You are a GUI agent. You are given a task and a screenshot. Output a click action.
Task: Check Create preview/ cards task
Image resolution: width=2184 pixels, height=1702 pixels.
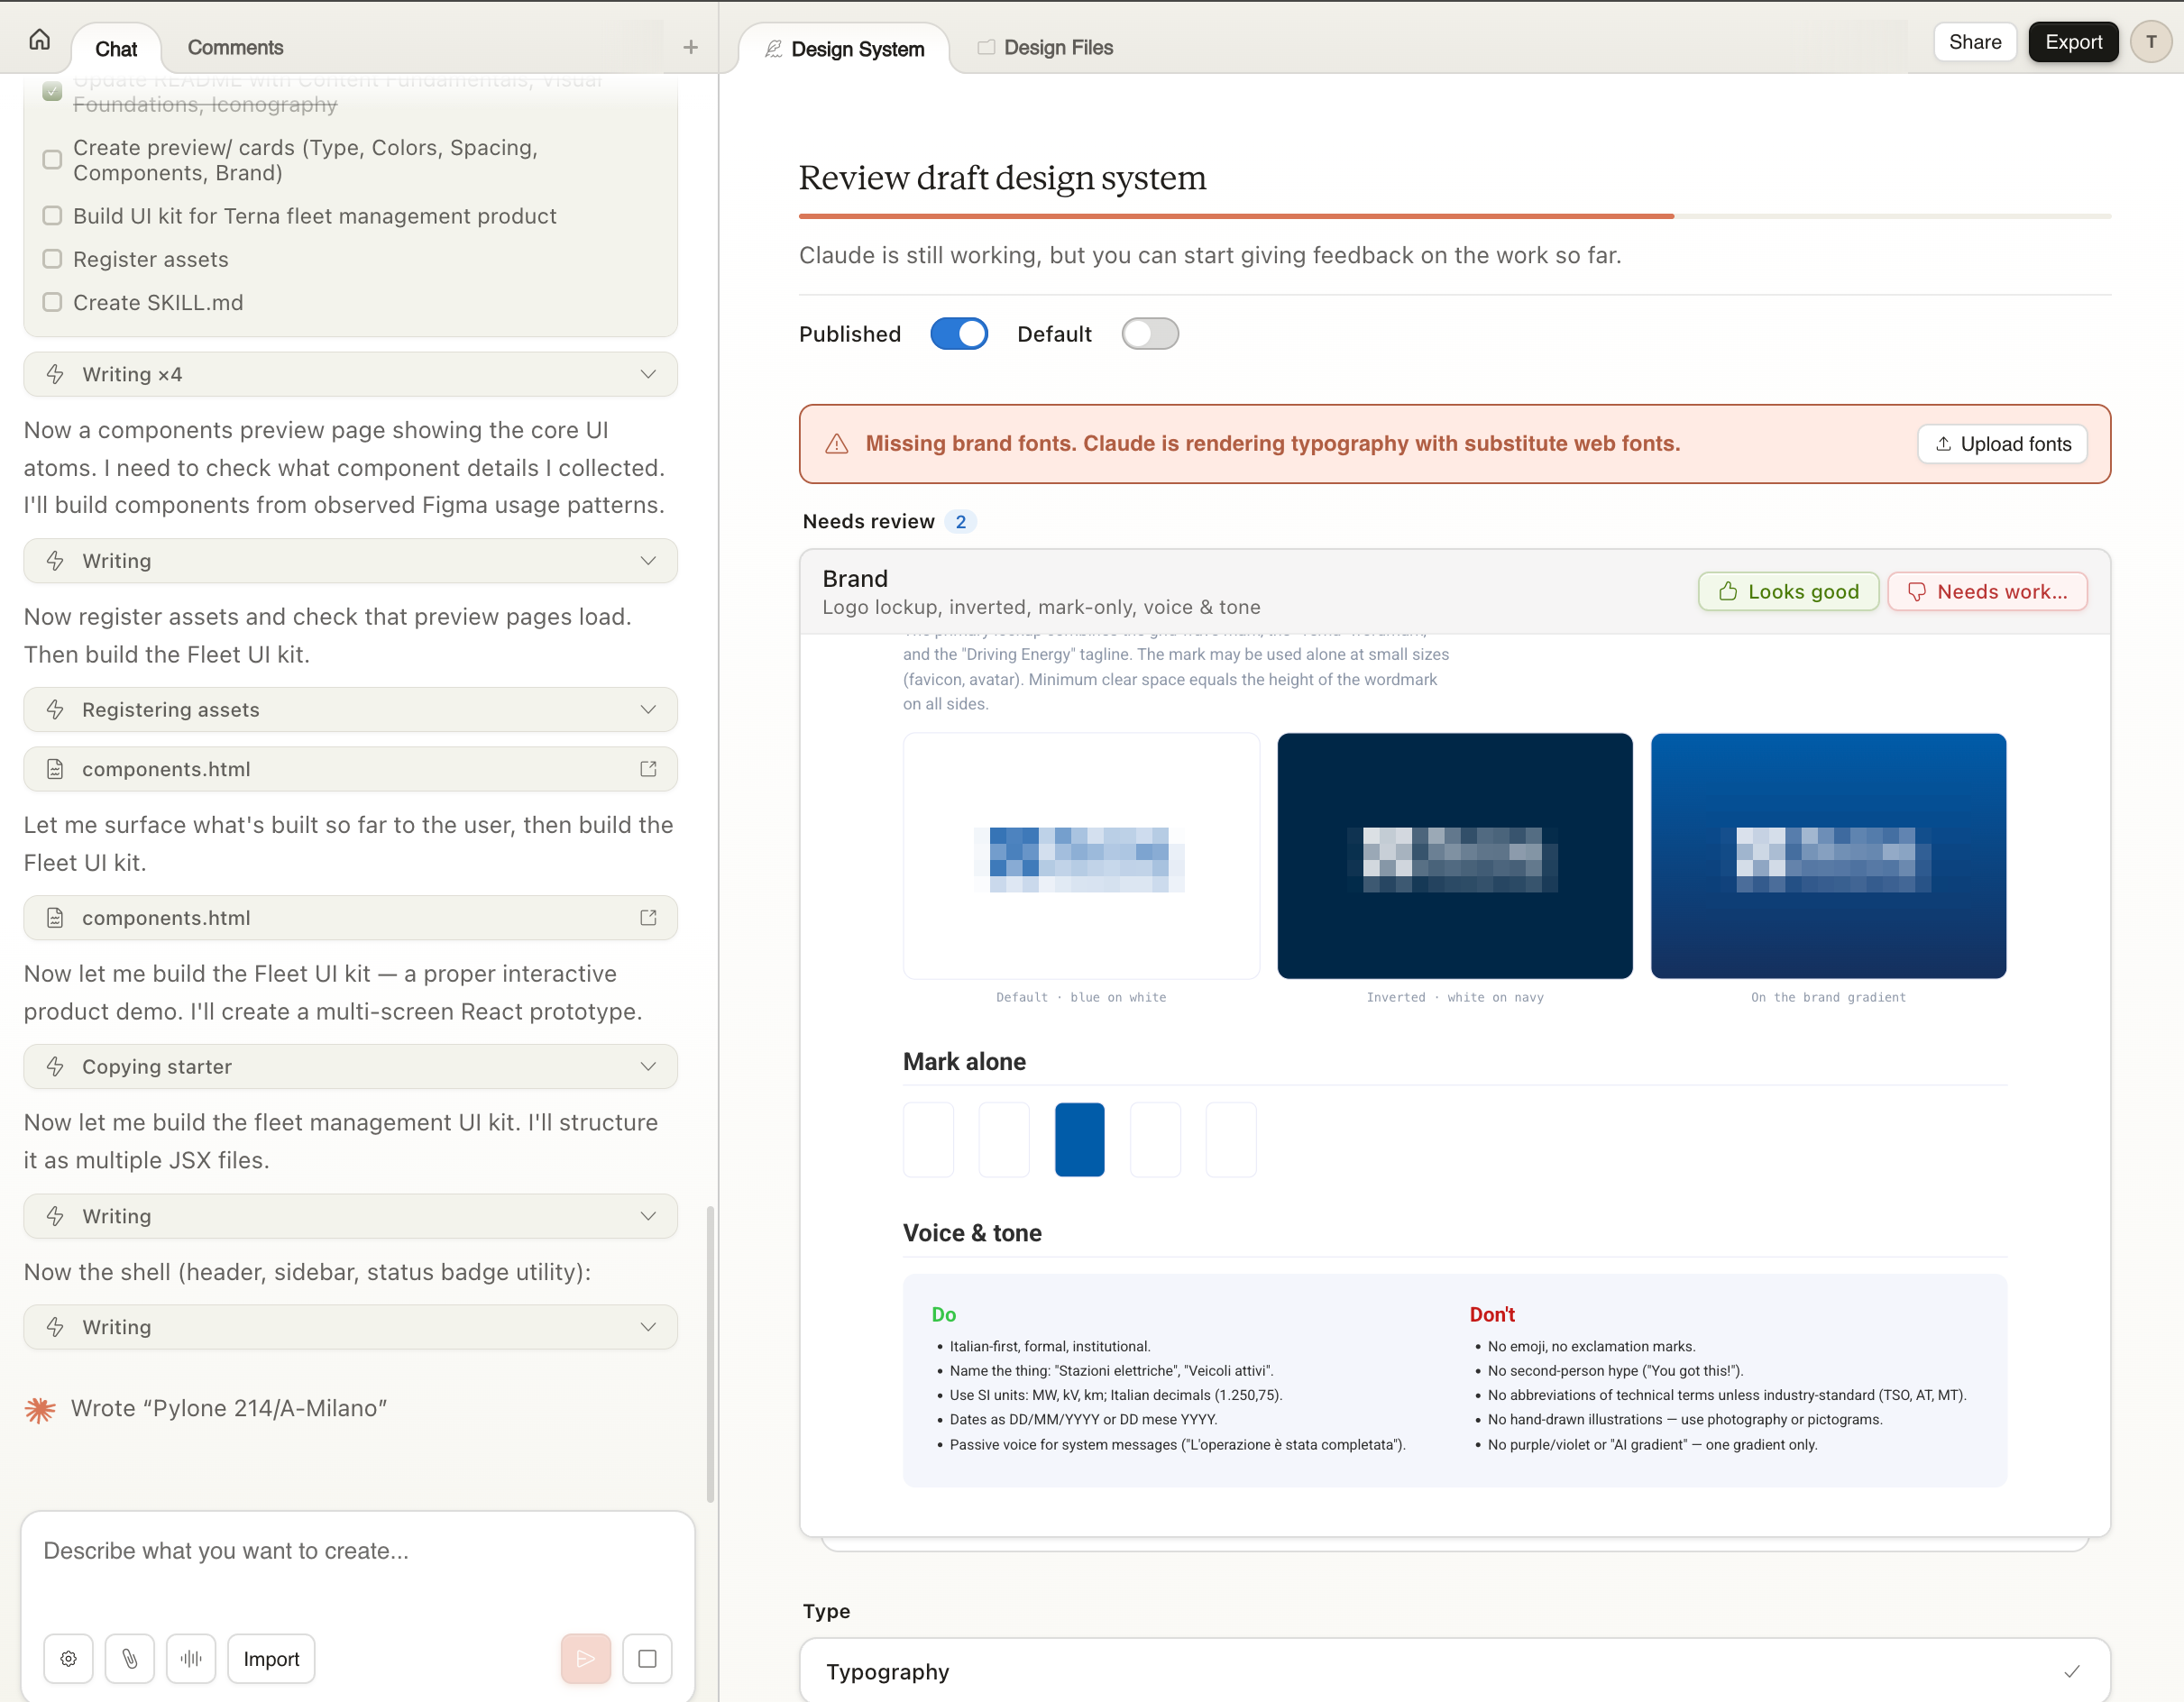coord(52,160)
